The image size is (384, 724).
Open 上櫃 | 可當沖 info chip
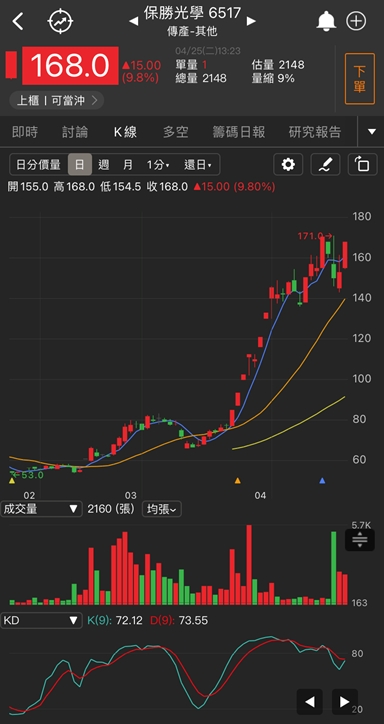tap(57, 100)
